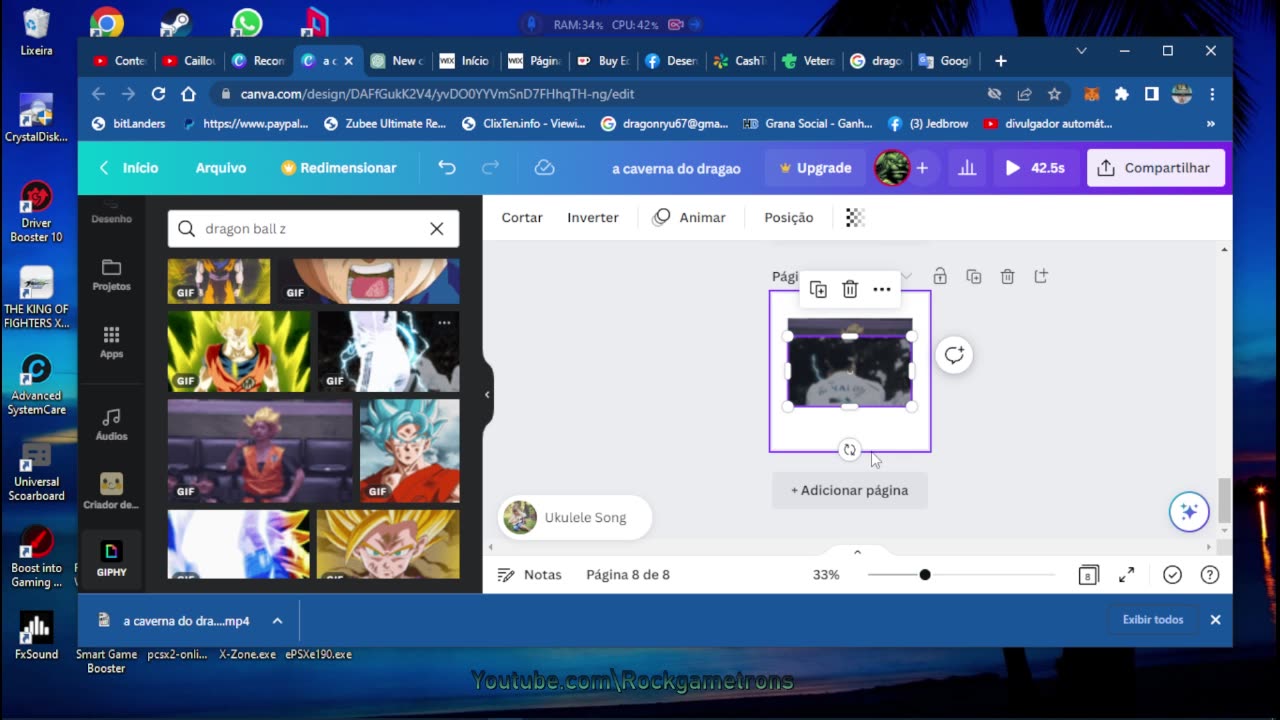The height and width of the screenshot is (720, 1280).
Task: Open the Posição panel
Action: coord(789,217)
